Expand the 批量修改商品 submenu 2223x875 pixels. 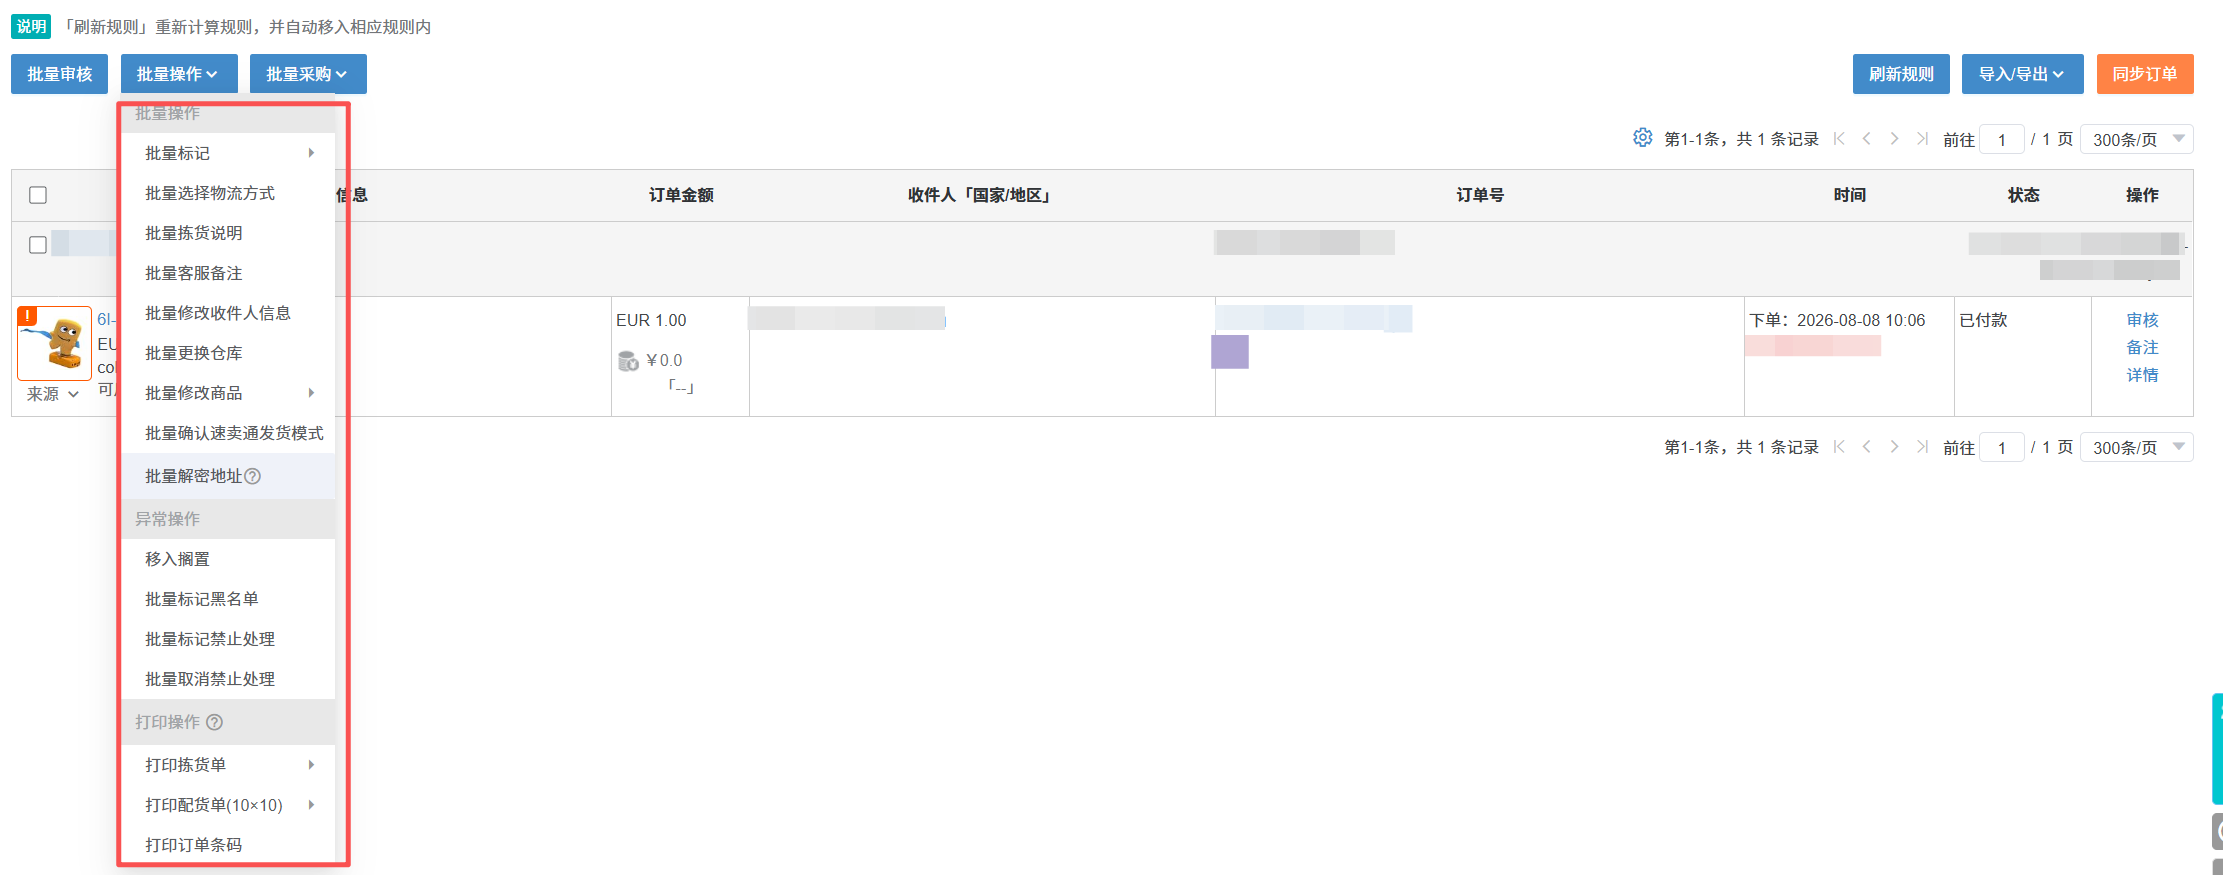[x=228, y=393]
